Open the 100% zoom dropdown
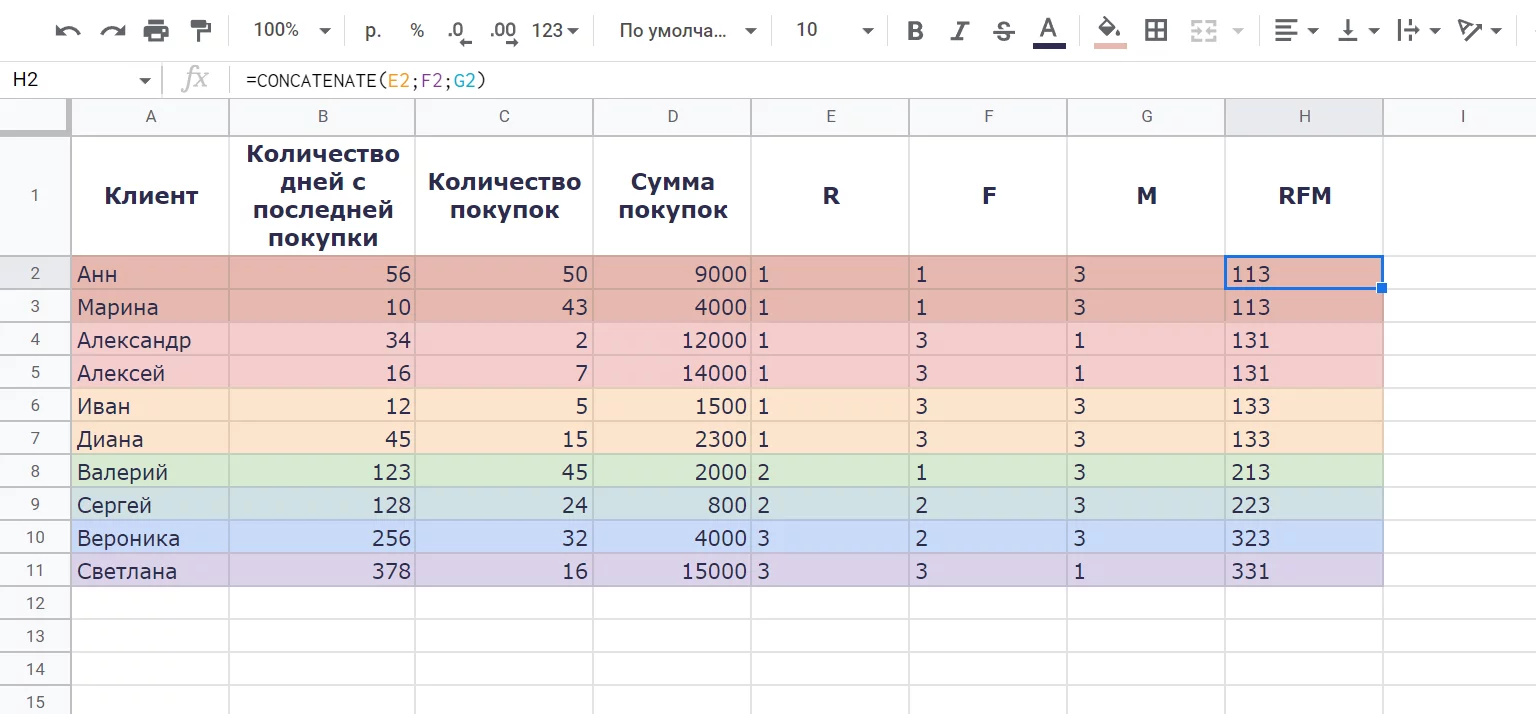 click(x=291, y=31)
